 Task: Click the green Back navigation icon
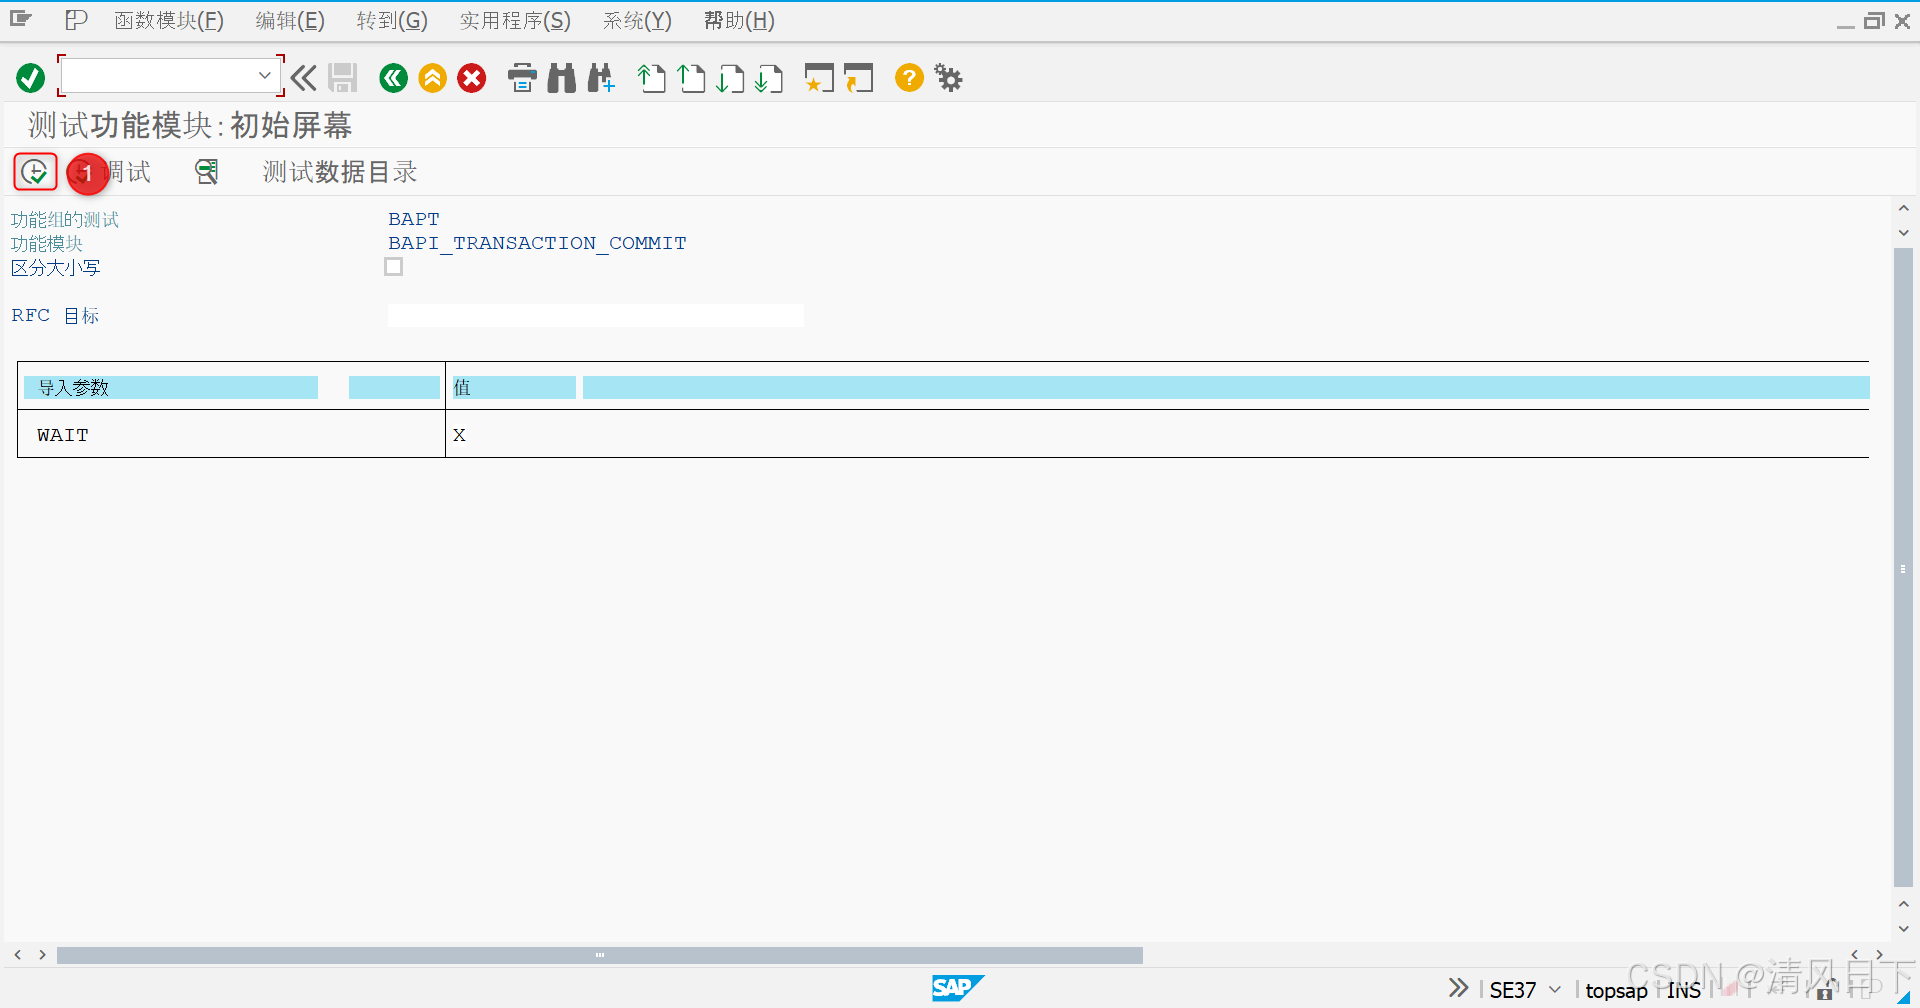click(x=392, y=77)
